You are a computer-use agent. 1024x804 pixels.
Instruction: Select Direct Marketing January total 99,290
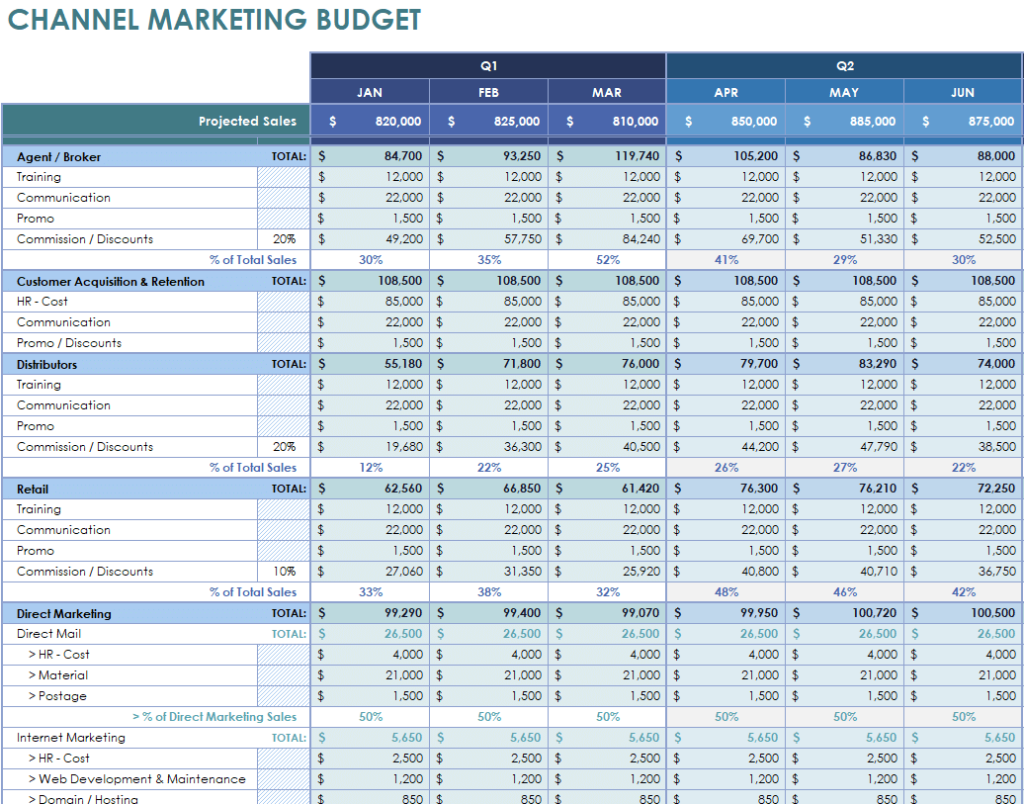370,613
